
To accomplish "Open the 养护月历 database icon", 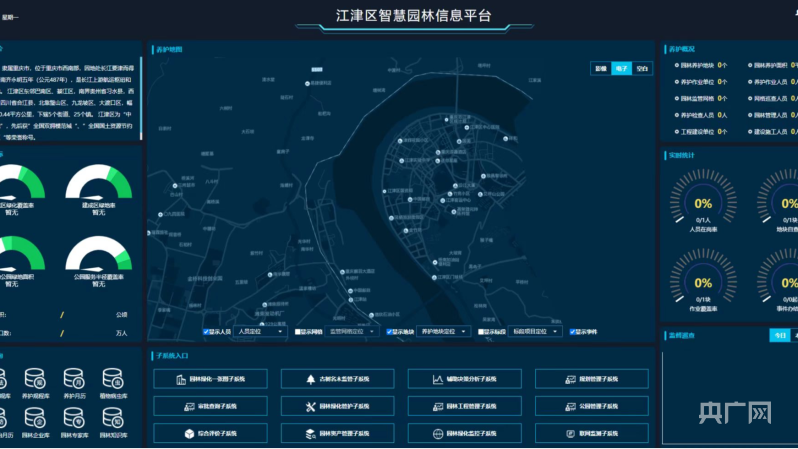I will point(74,379).
